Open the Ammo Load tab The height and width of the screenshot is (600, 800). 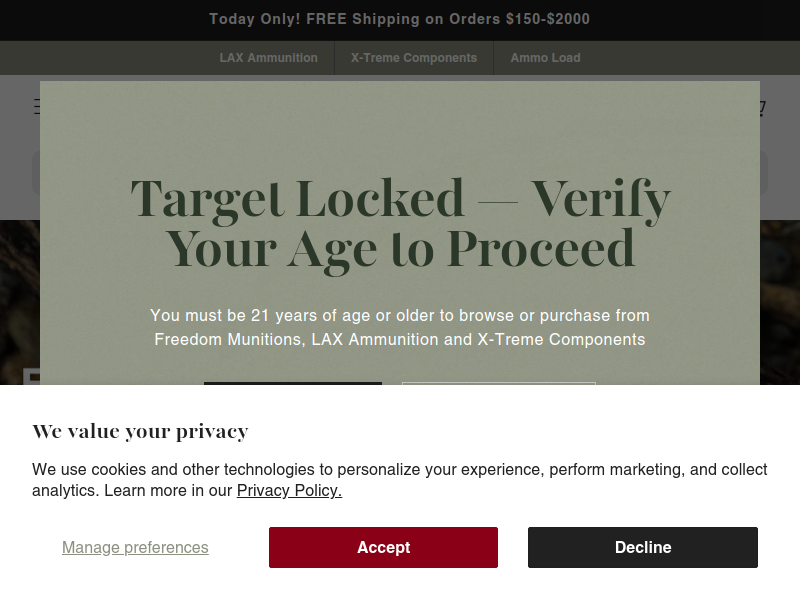pyautogui.click(x=545, y=58)
